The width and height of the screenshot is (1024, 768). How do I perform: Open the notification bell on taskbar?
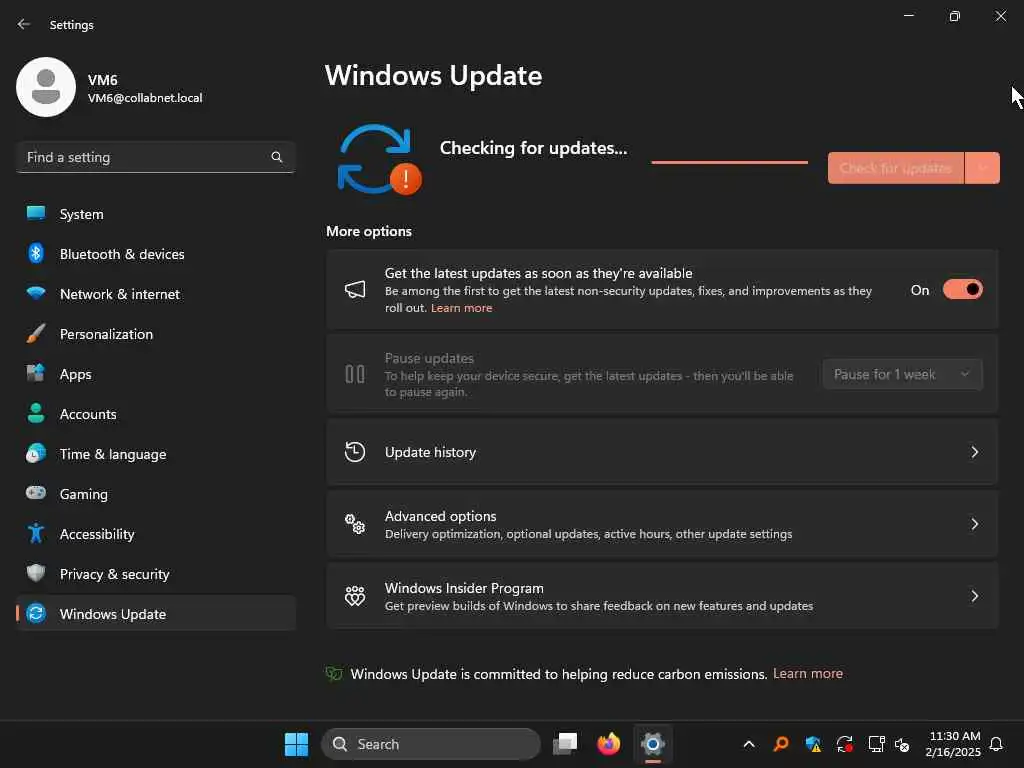click(996, 744)
